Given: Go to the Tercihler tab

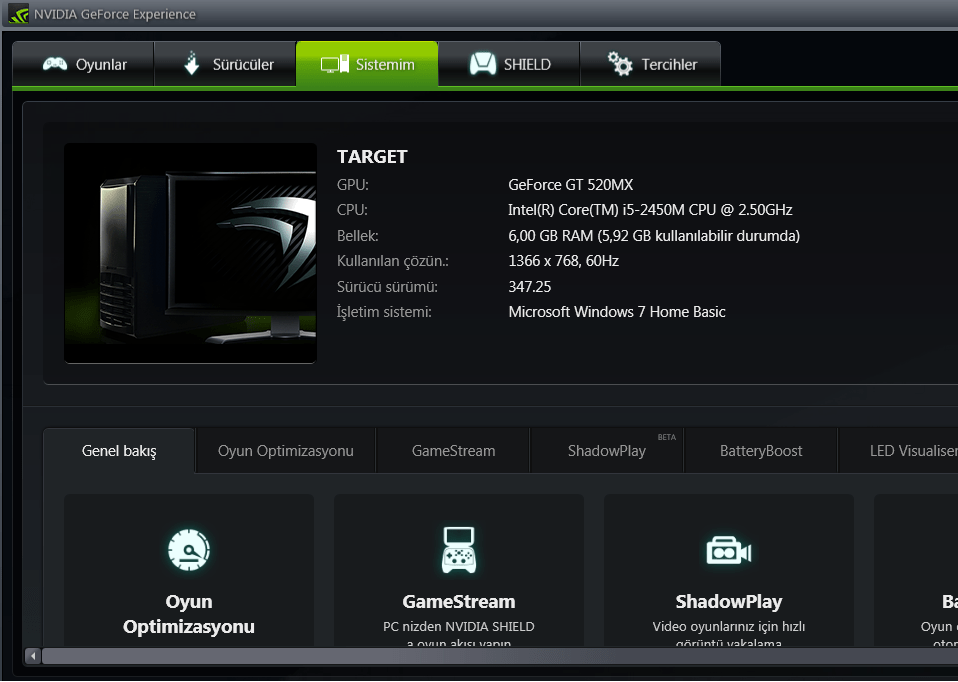Looking at the screenshot, I should (650, 64).
